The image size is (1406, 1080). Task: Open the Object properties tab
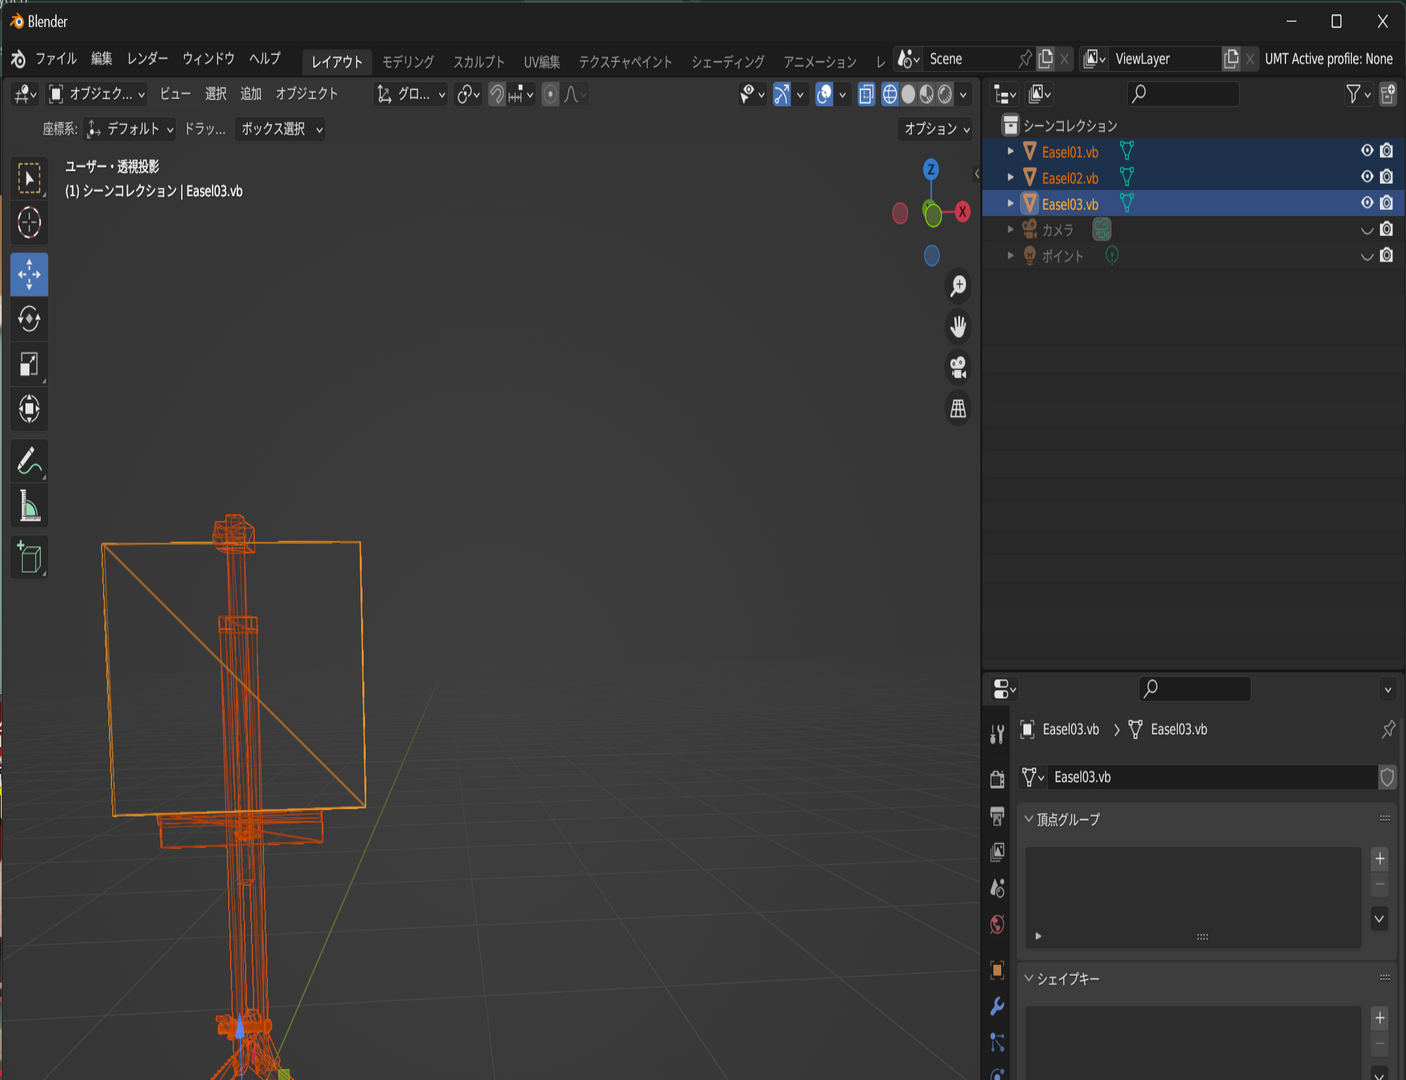click(997, 969)
